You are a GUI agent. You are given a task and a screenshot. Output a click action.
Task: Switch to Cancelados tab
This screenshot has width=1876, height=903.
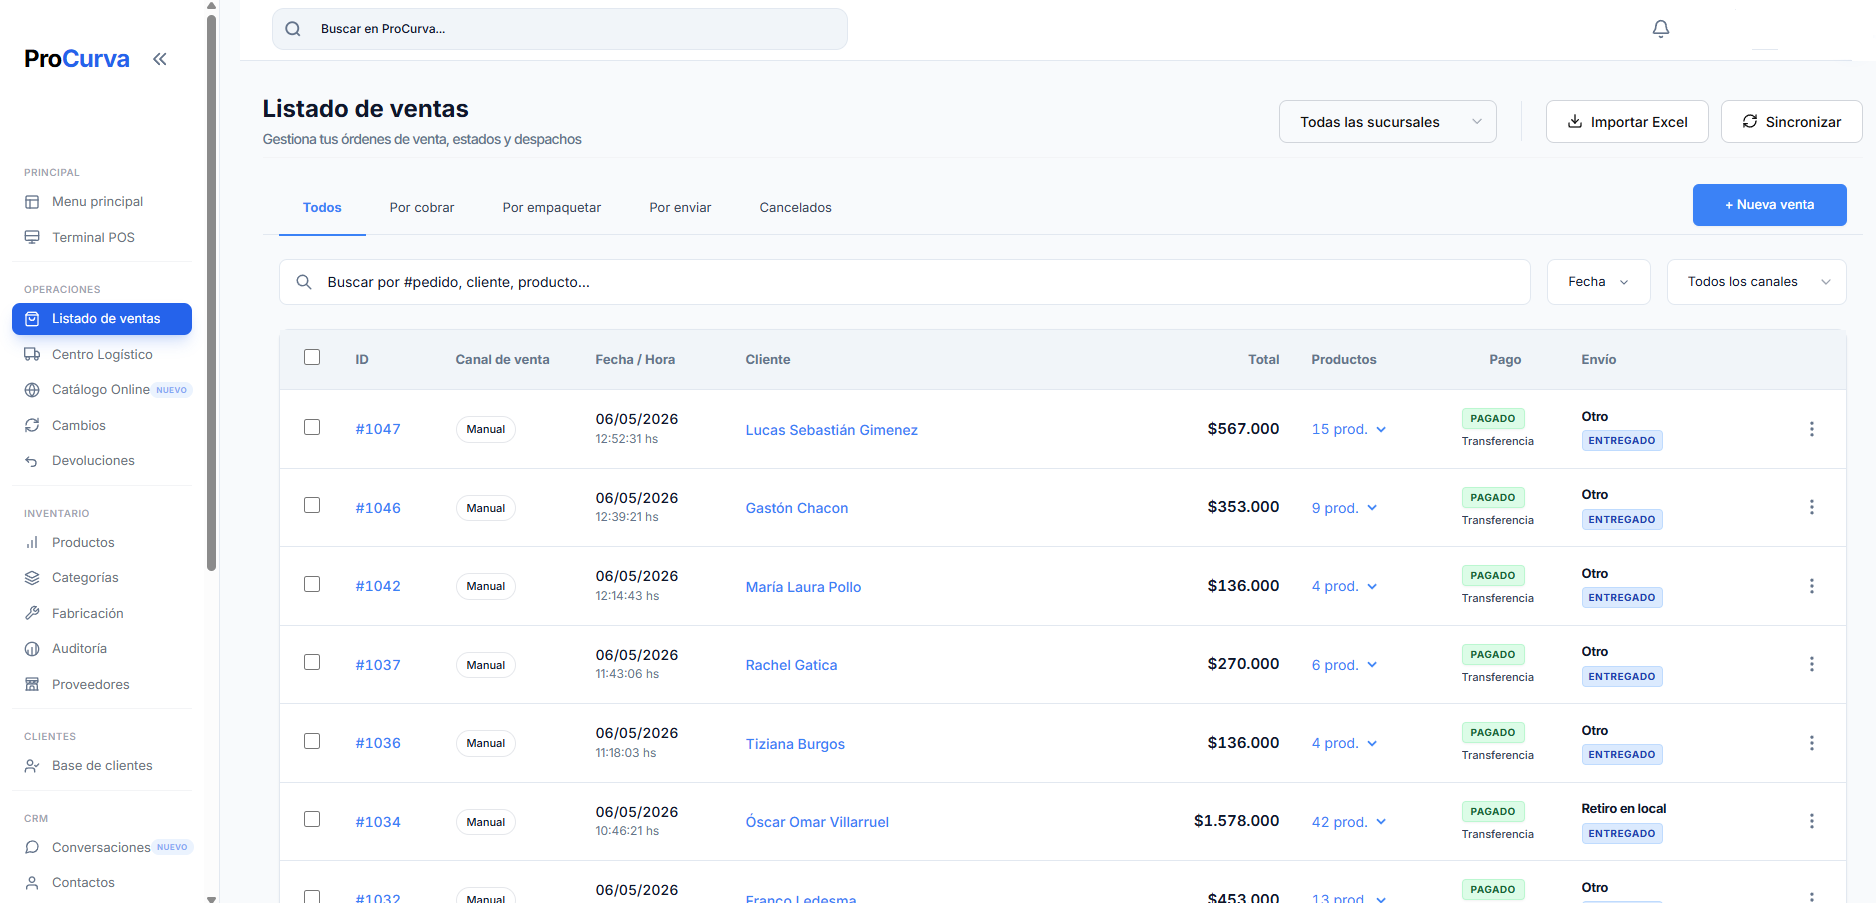pyautogui.click(x=796, y=208)
